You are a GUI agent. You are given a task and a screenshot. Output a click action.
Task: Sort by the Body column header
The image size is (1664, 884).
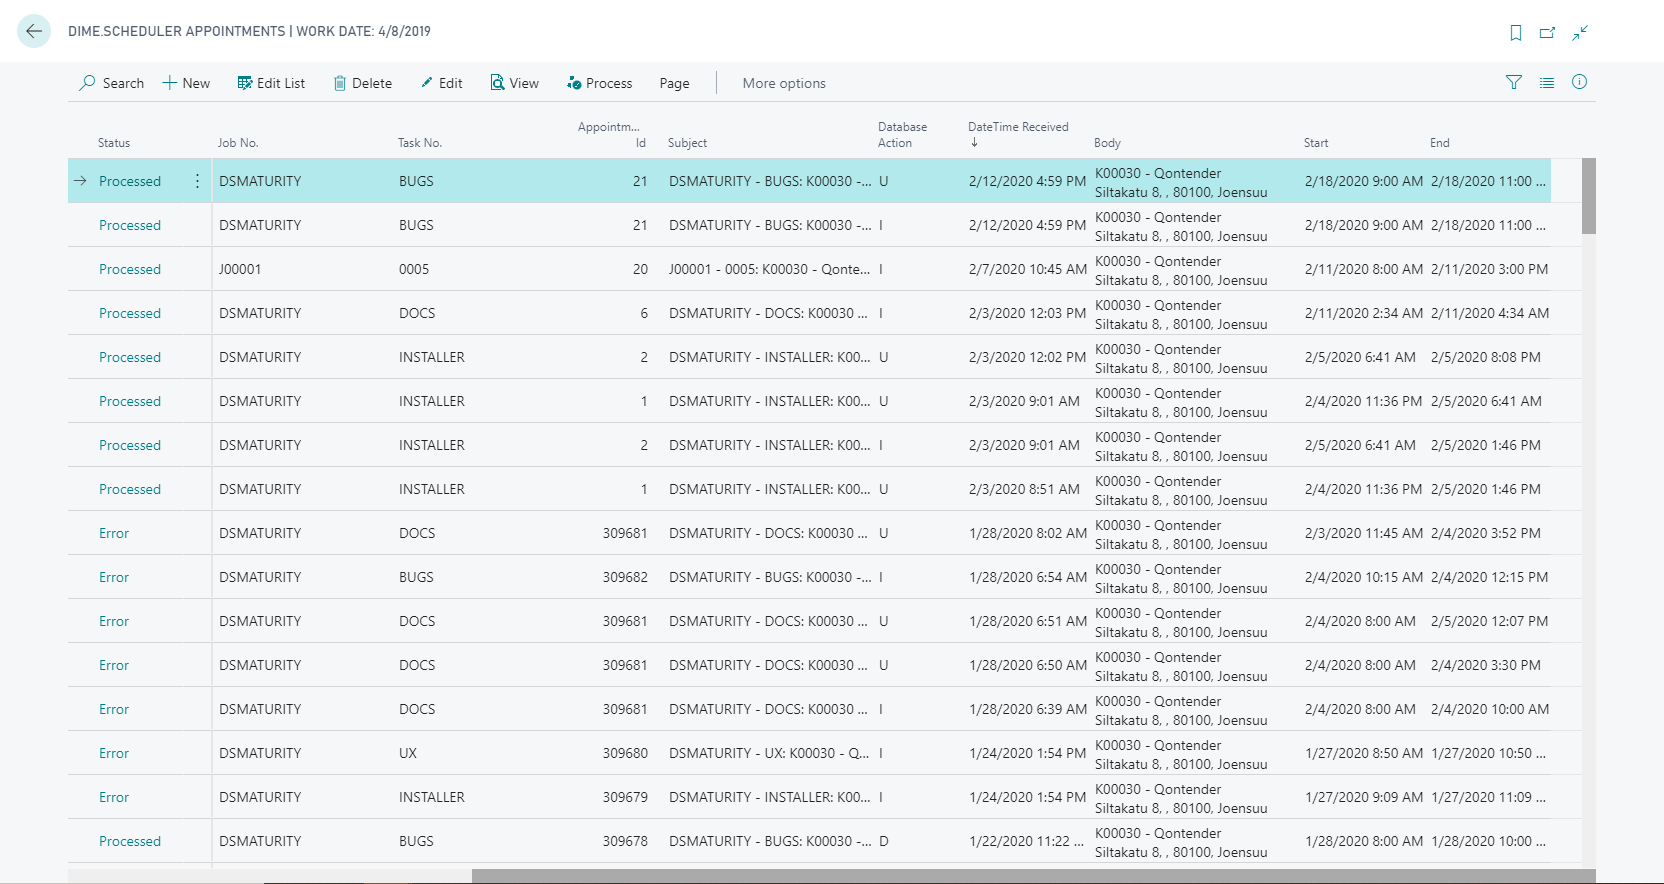click(1107, 143)
